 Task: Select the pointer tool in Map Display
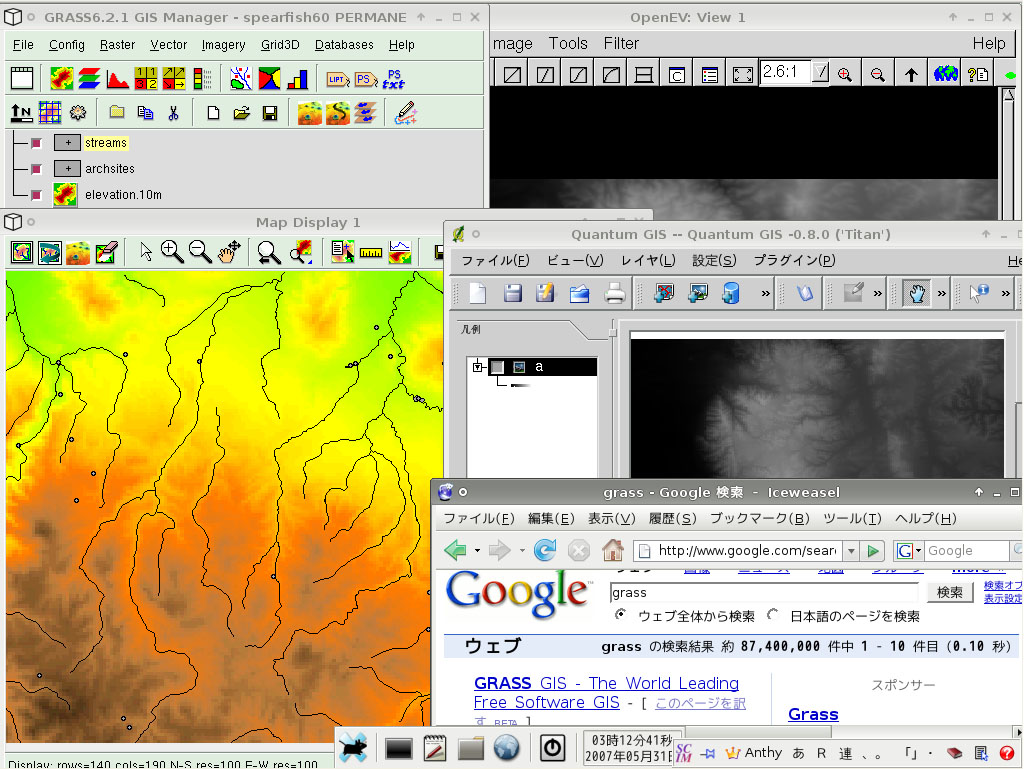point(146,251)
